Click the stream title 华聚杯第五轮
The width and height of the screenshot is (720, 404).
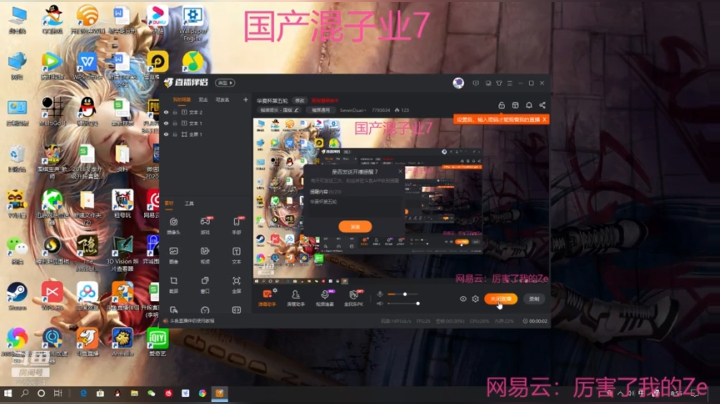[x=272, y=101]
